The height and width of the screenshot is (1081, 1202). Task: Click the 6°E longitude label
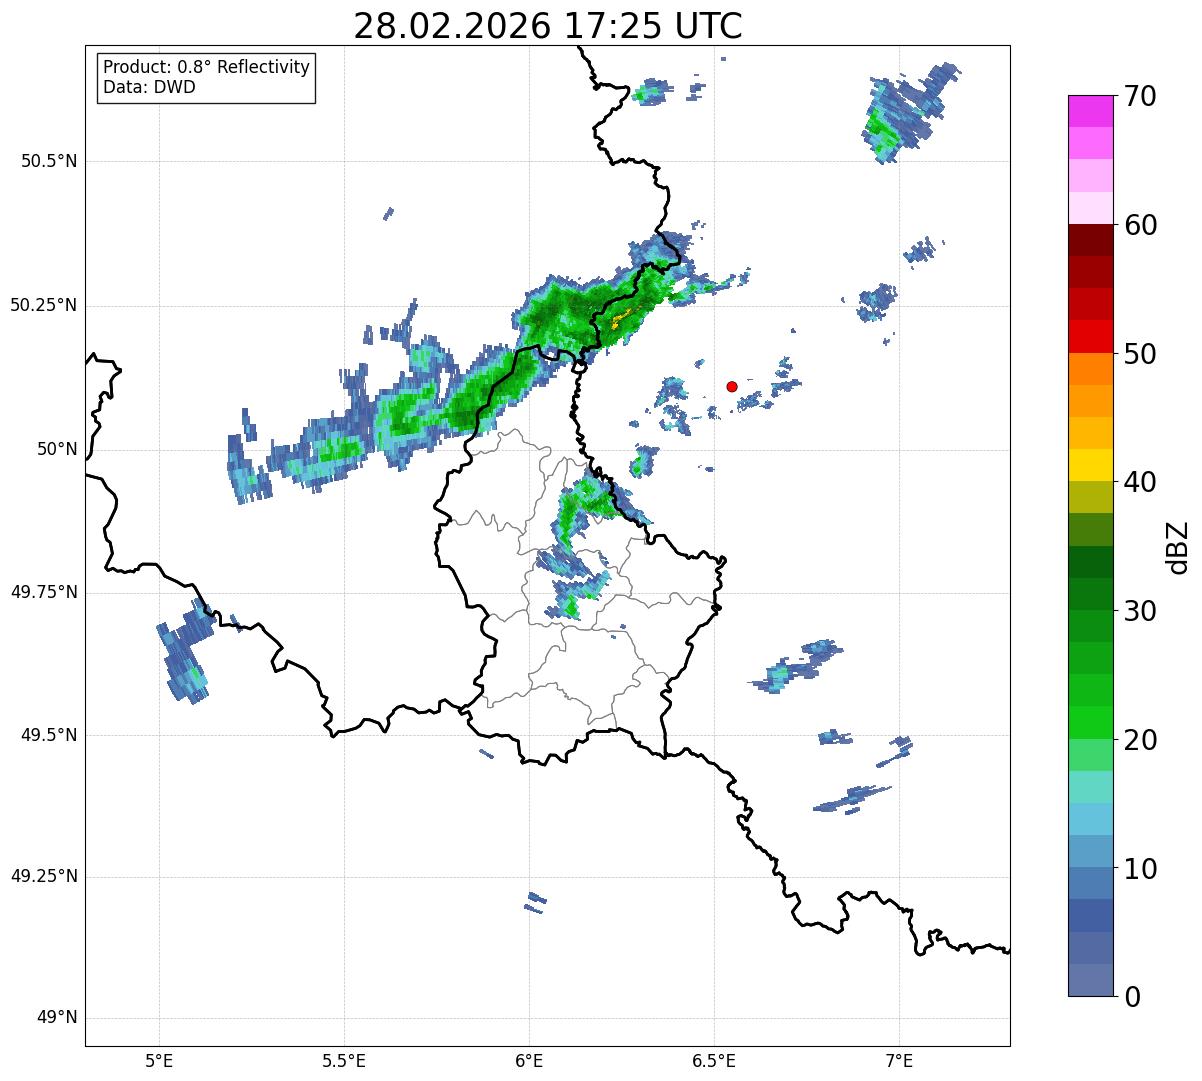tap(529, 1061)
